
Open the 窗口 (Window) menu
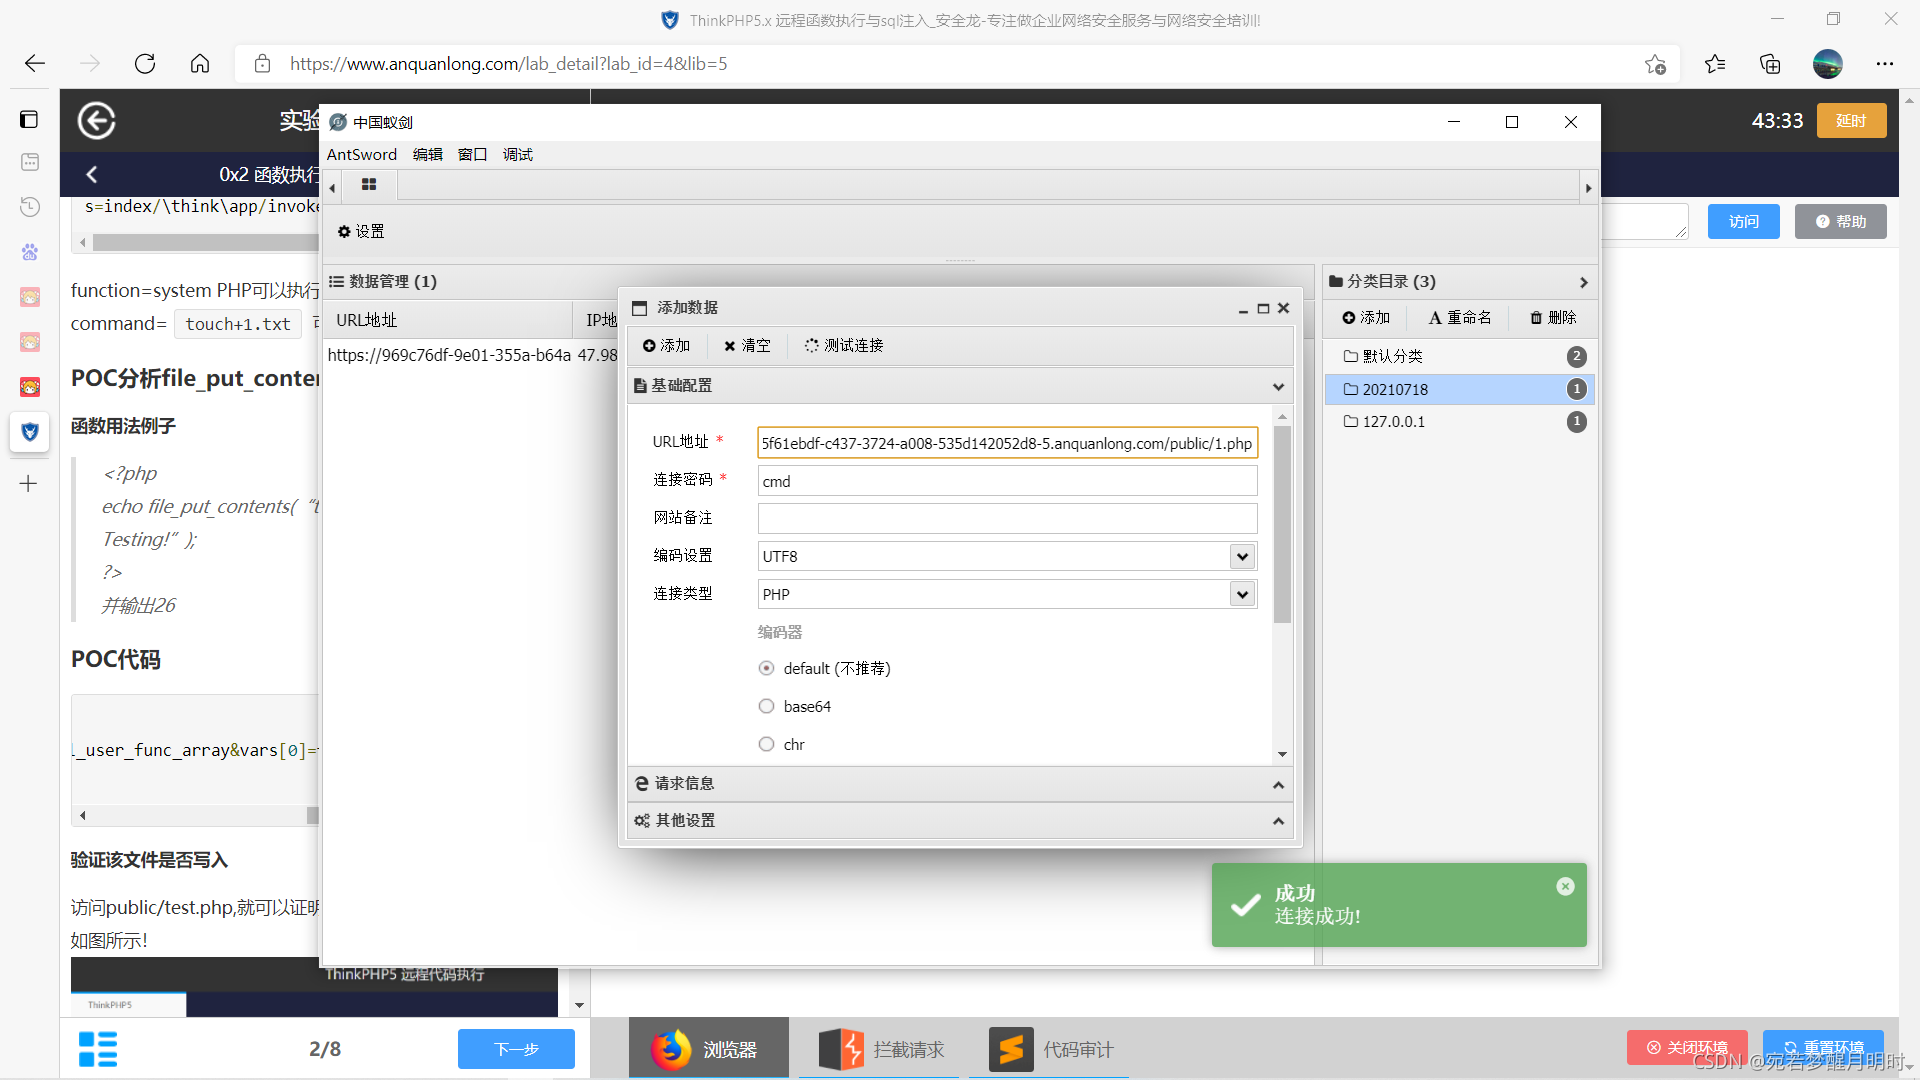(x=472, y=154)
